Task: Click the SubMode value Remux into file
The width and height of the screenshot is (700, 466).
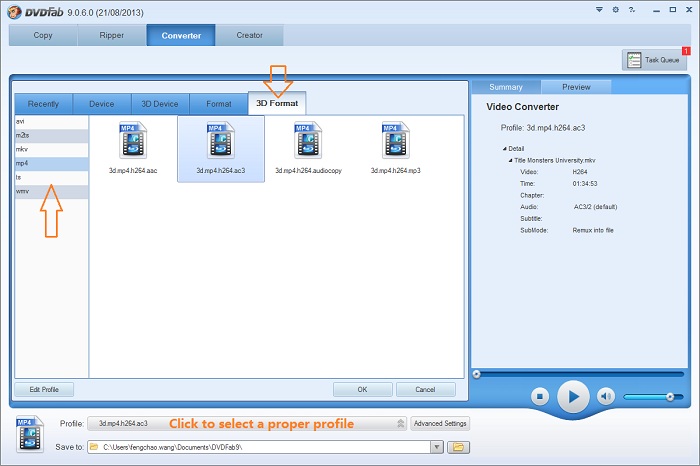Action: click(593, 230)
